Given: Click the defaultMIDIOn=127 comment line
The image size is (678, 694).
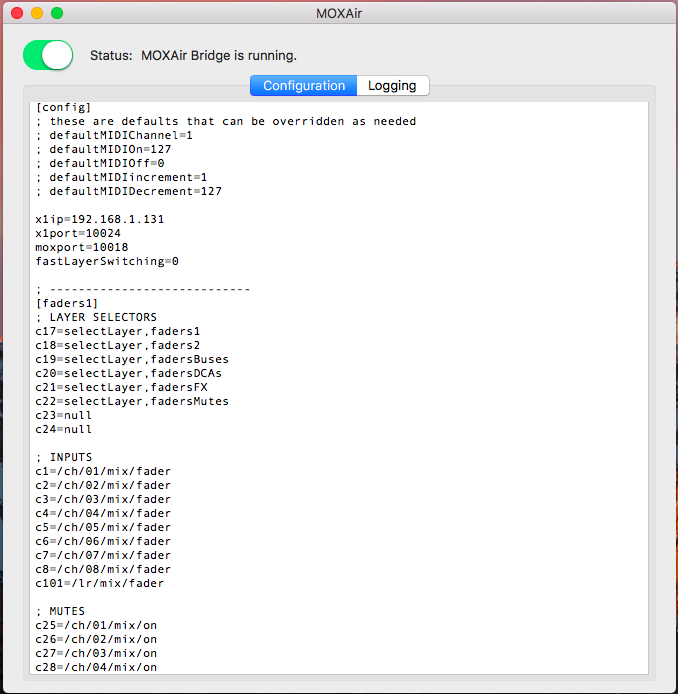Looking at the screenshot, I should coord(103,149).
